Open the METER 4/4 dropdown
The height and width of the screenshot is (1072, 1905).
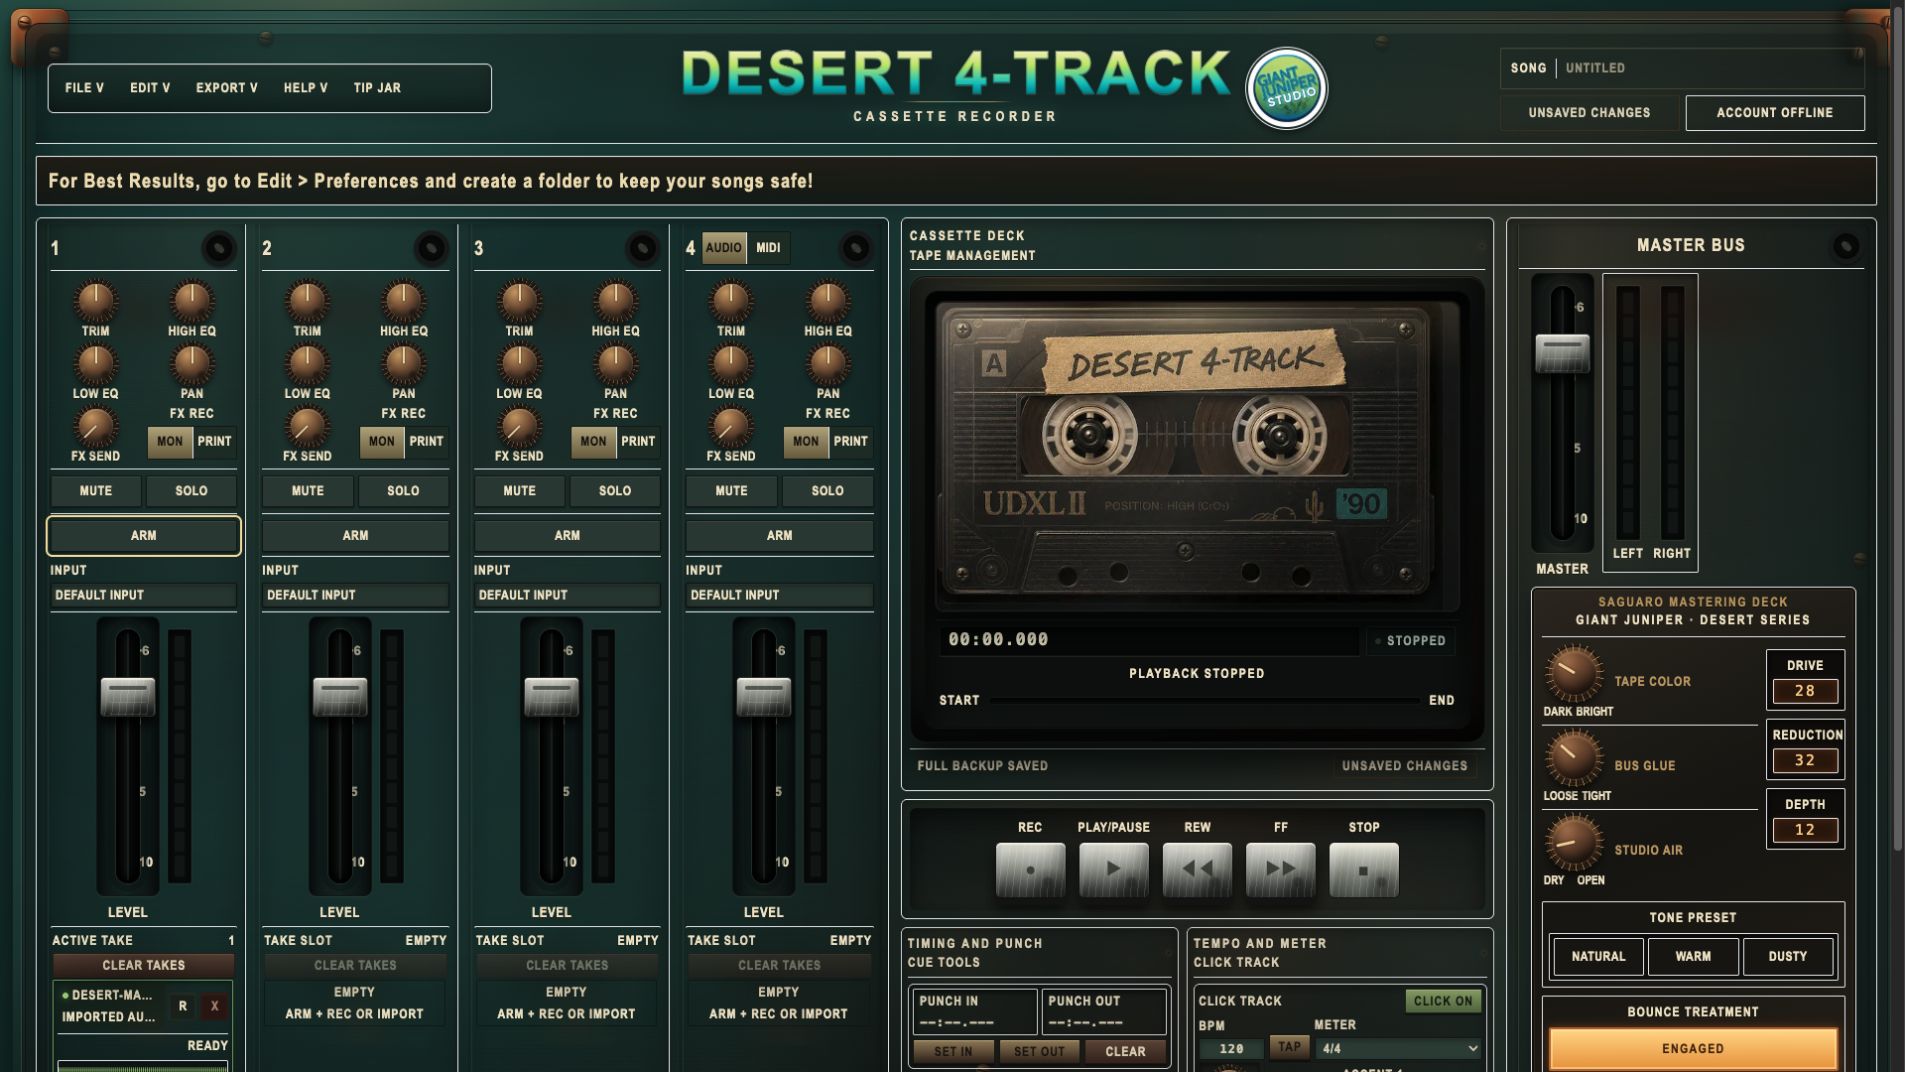pyautogui.click(x=1398, y=1049)
